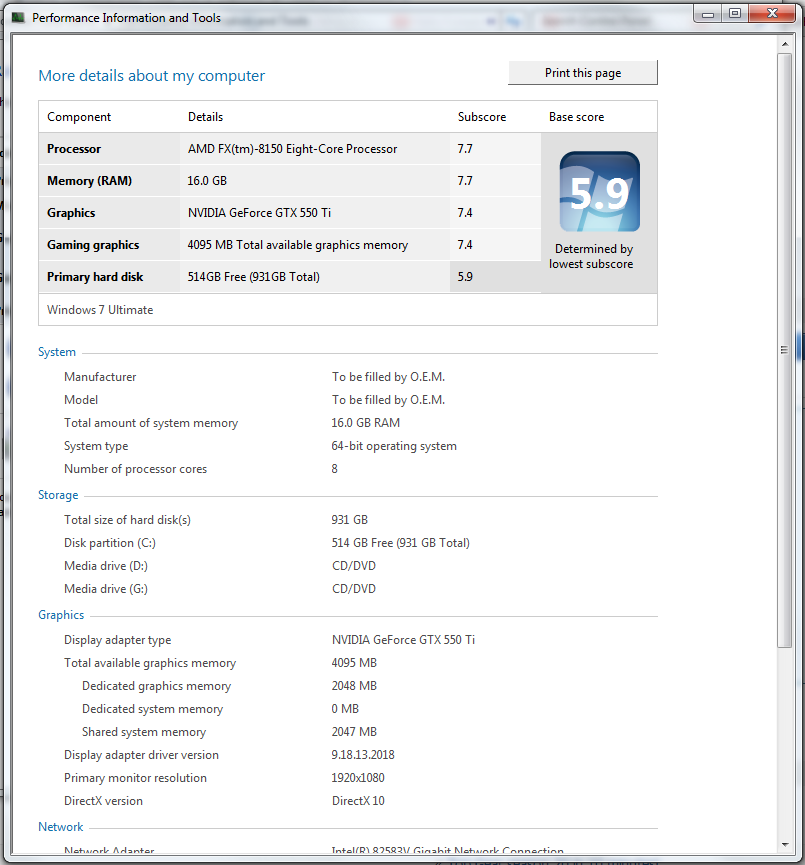Click the Storage section heading

(58, 495)
